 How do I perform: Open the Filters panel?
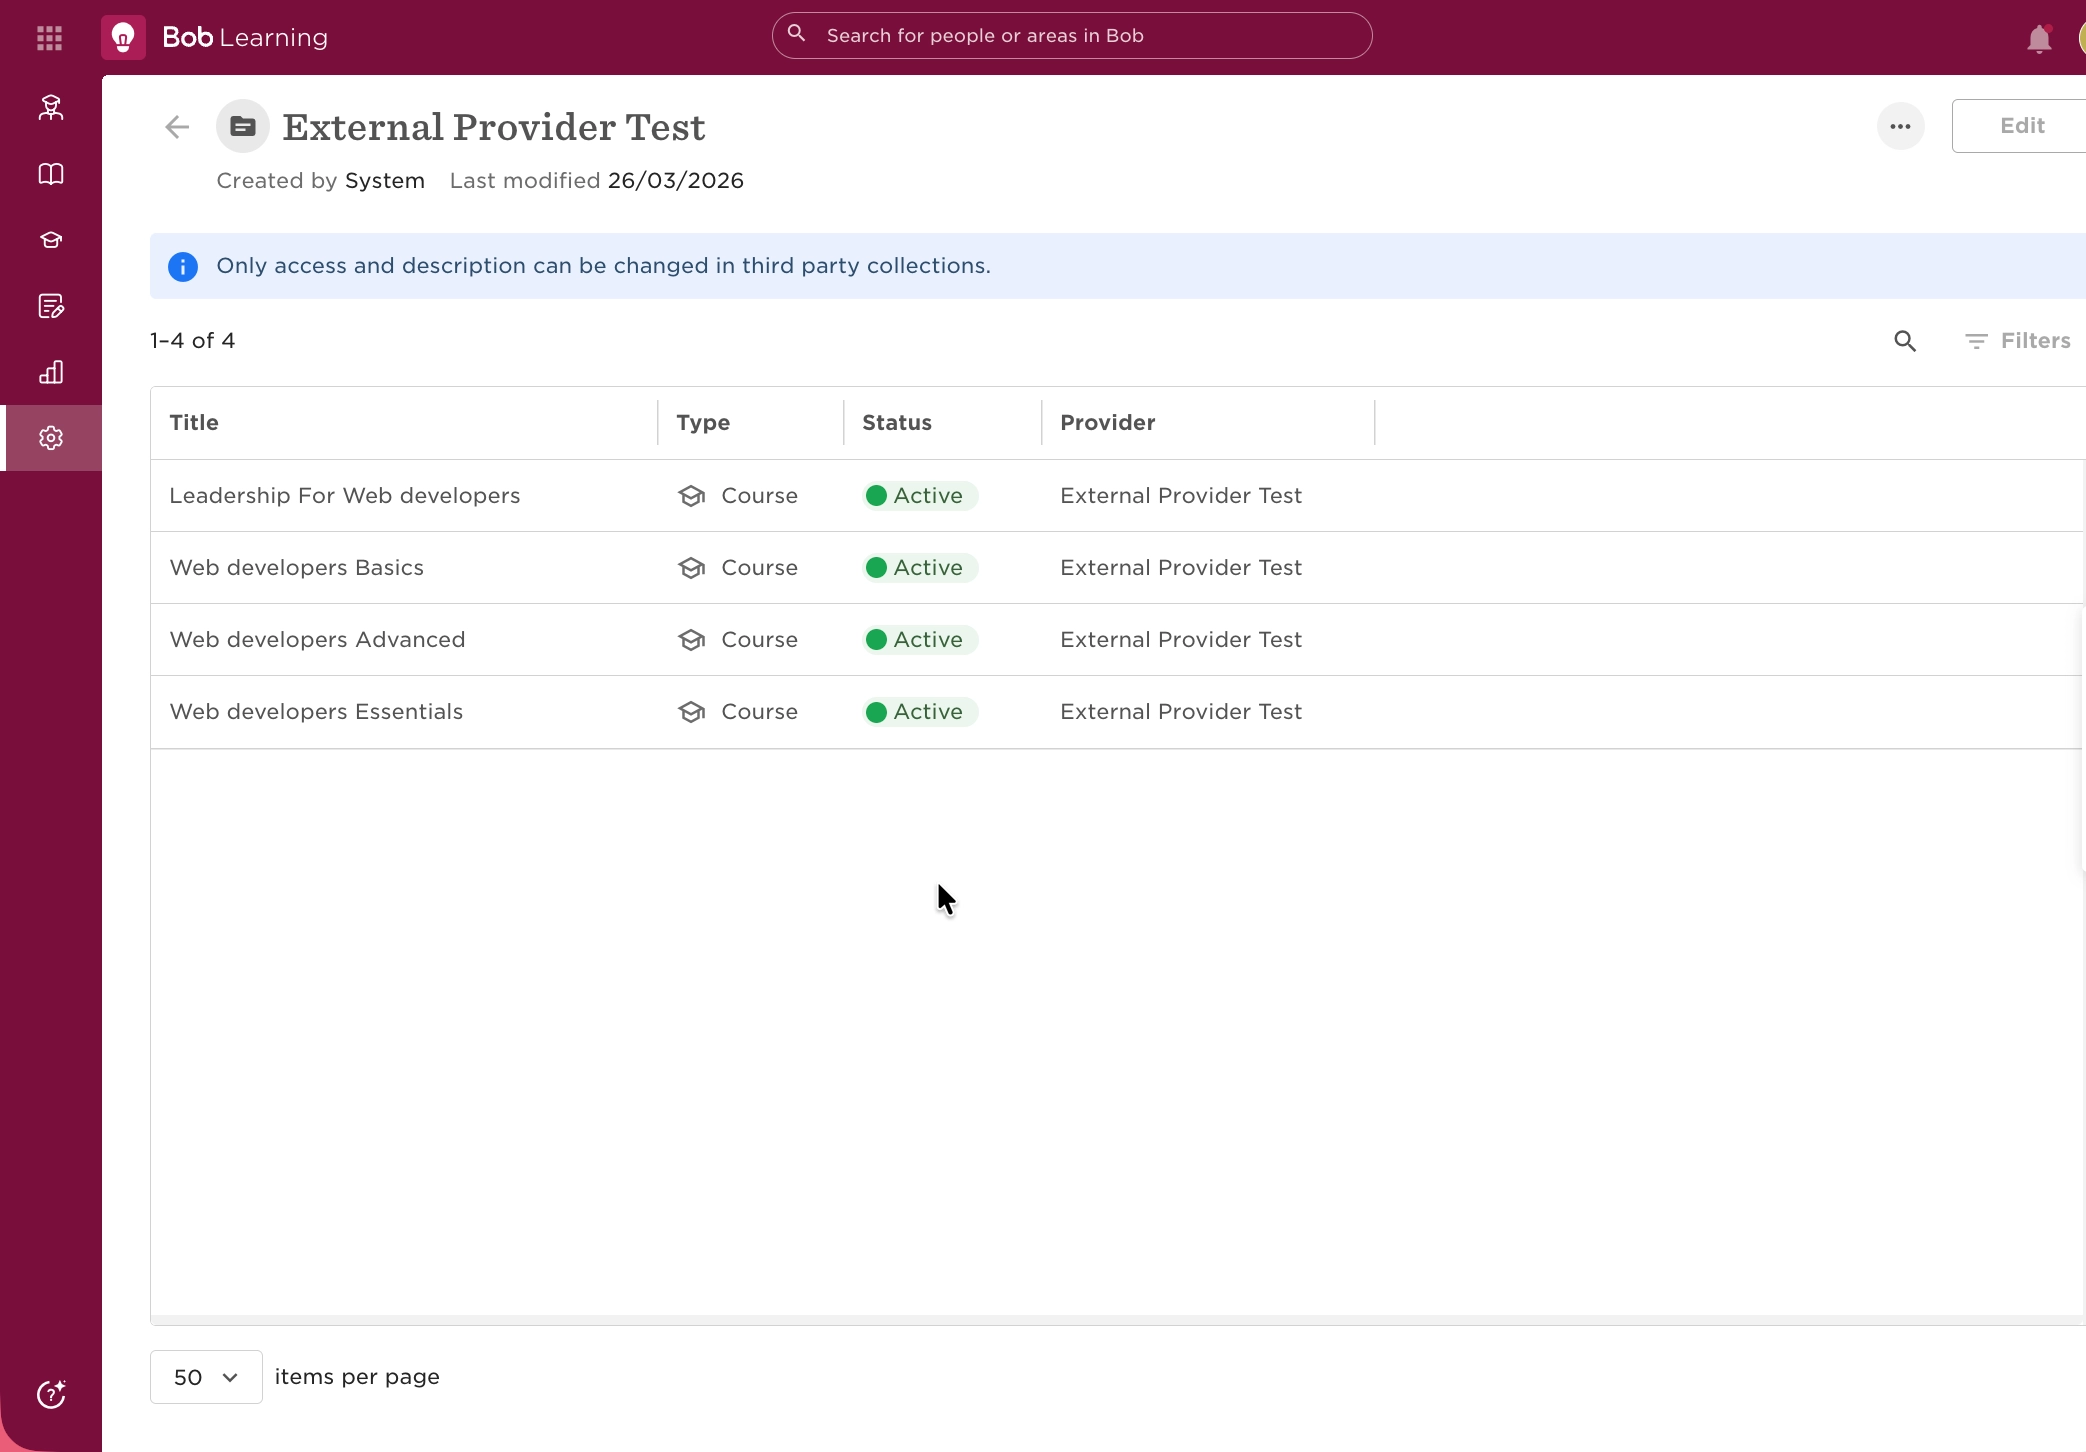[x=2018, y=341]
